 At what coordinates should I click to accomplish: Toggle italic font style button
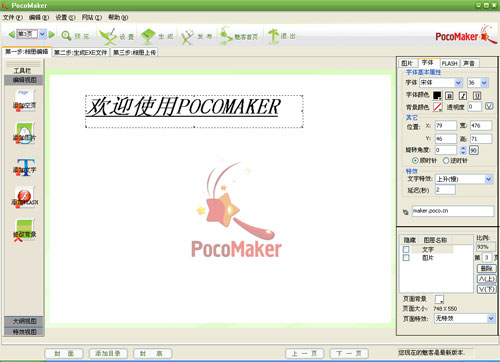click(x=463, y=96)
